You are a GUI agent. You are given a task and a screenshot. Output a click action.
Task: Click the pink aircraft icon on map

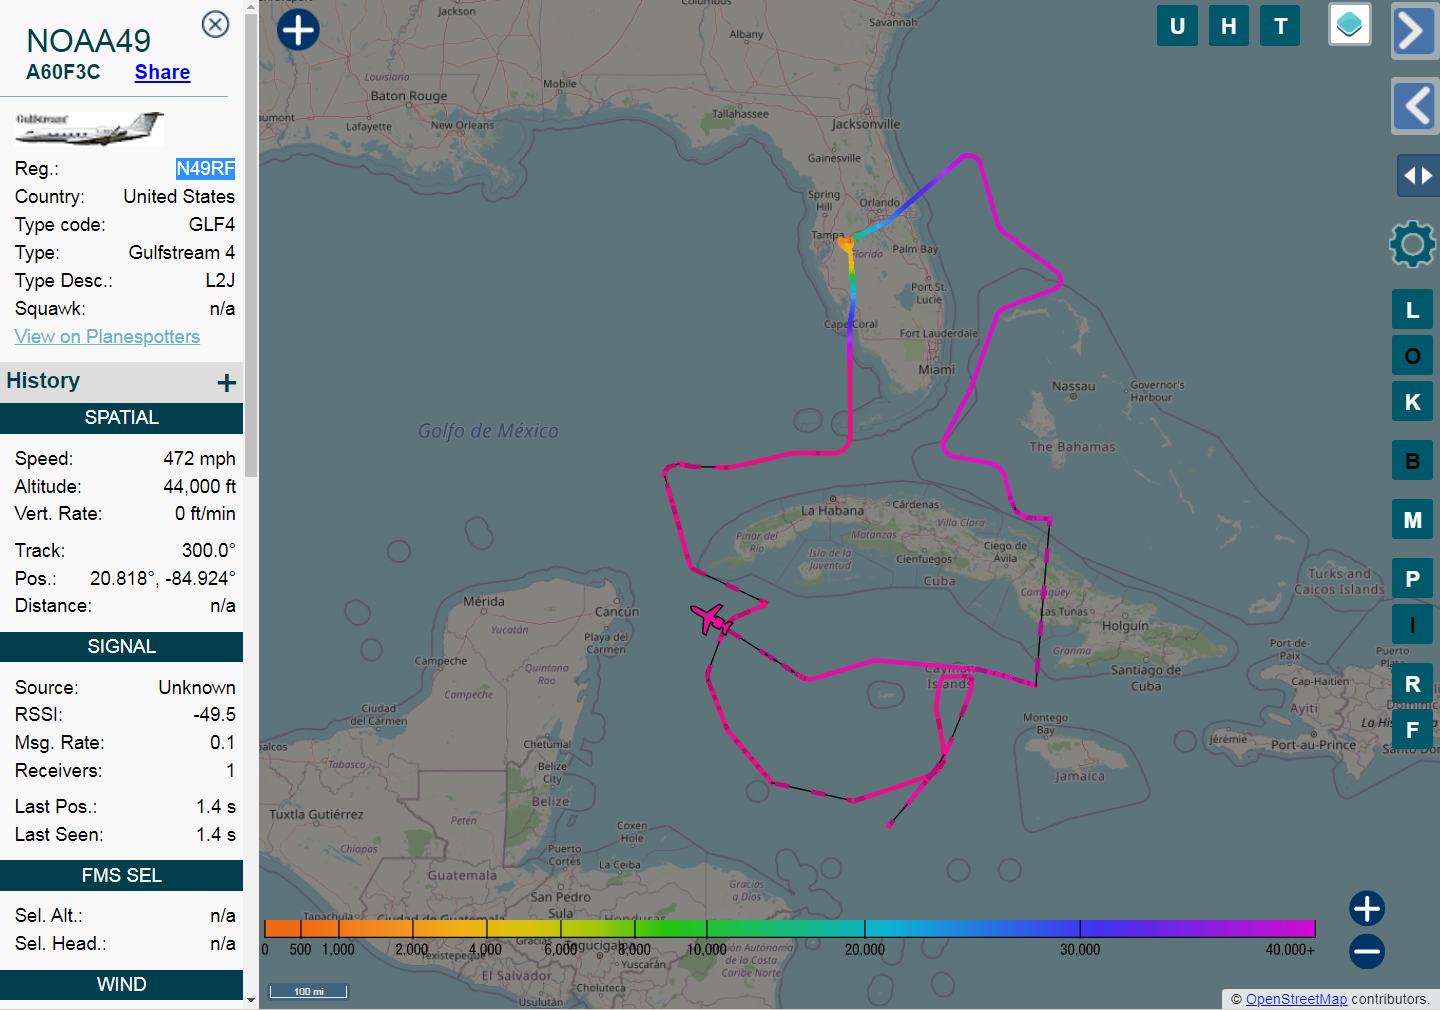(x=711, y=619)
